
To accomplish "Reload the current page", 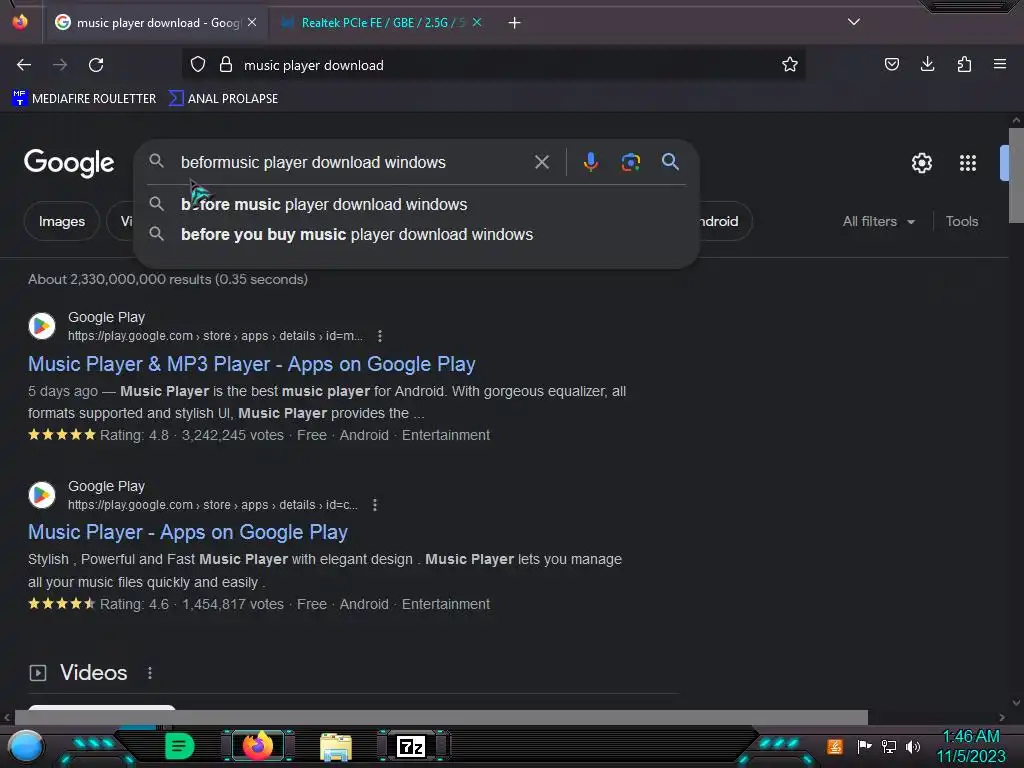I will pyautogui.click(x=96, y=65).
